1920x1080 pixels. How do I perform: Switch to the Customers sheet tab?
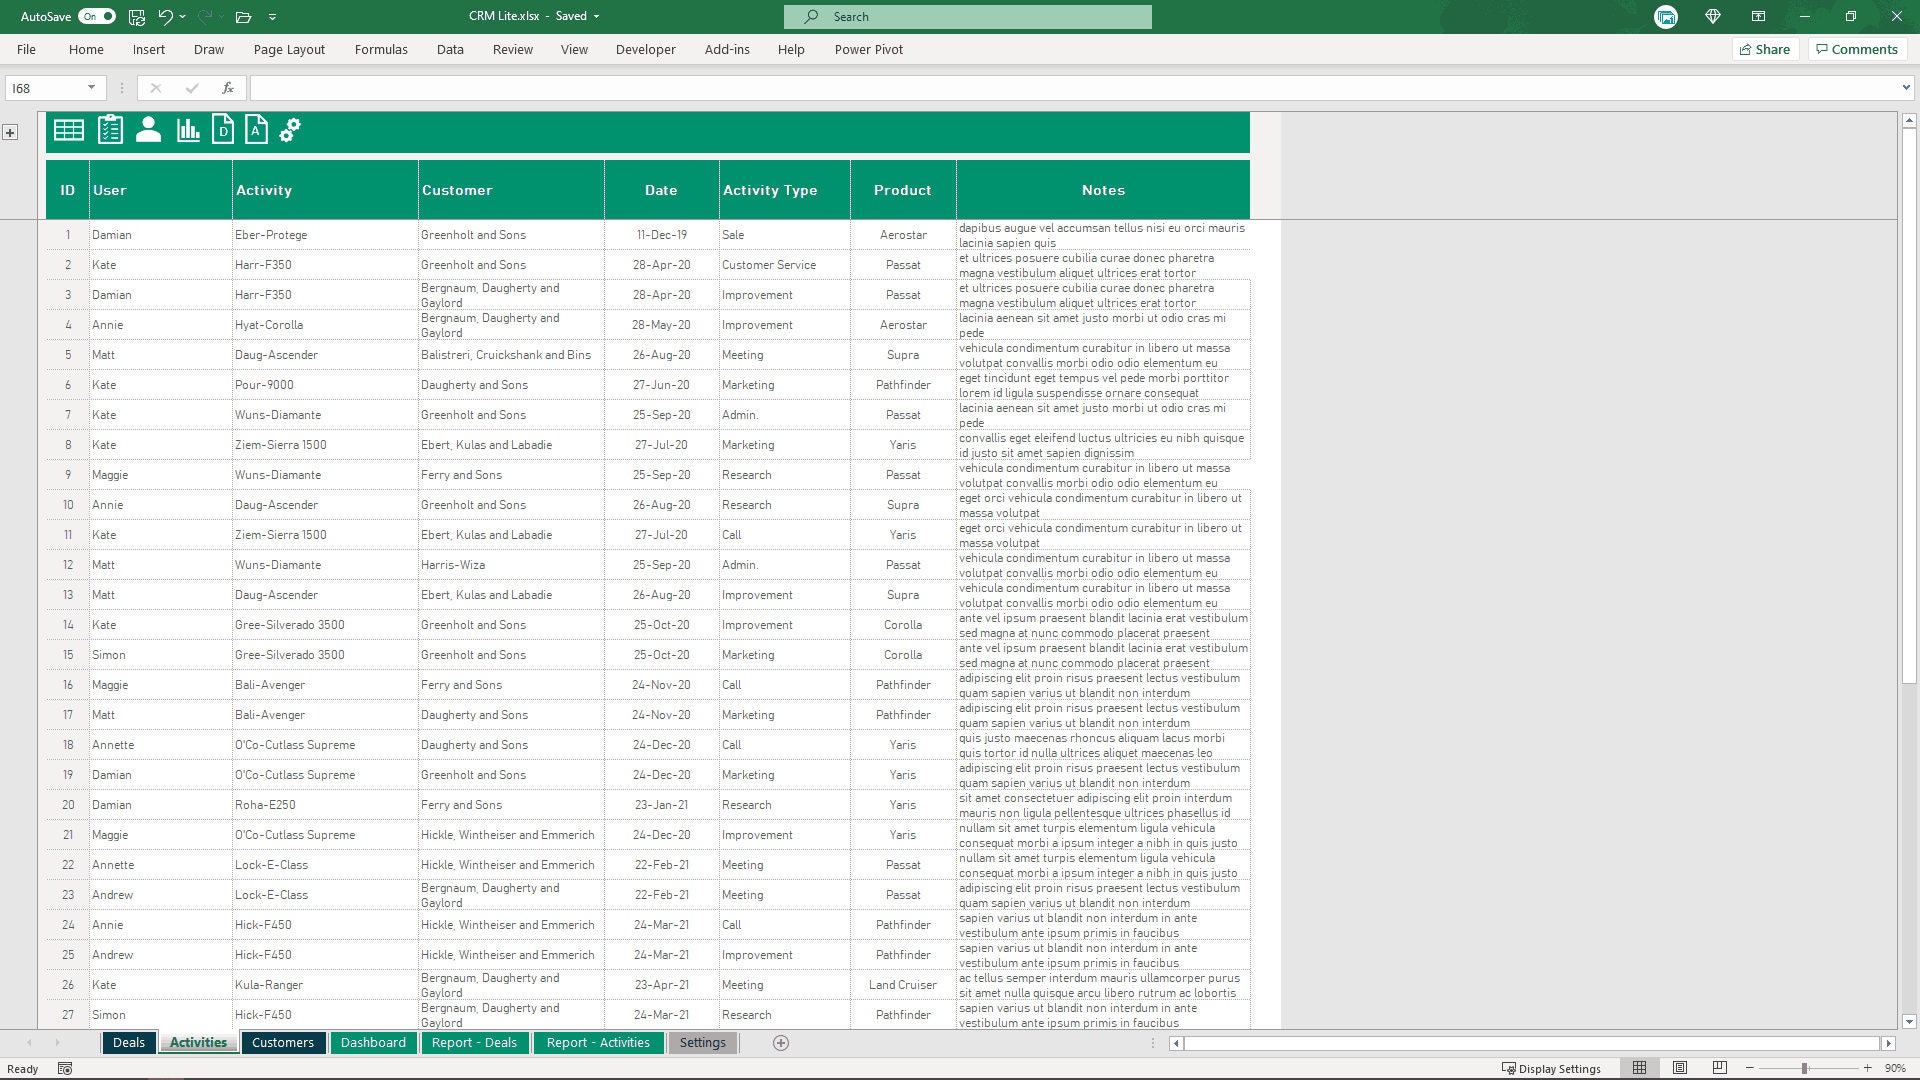(x=283, y=1043)
